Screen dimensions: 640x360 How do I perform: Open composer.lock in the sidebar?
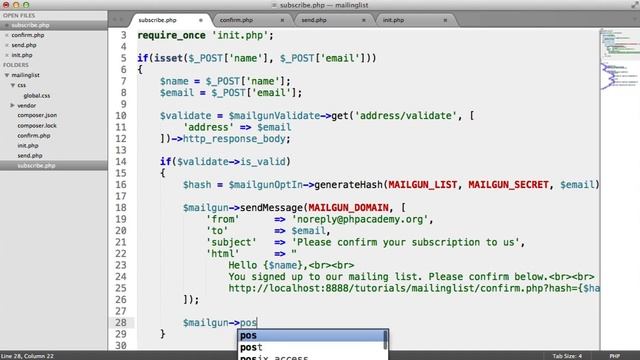click(x=37, y=126)
